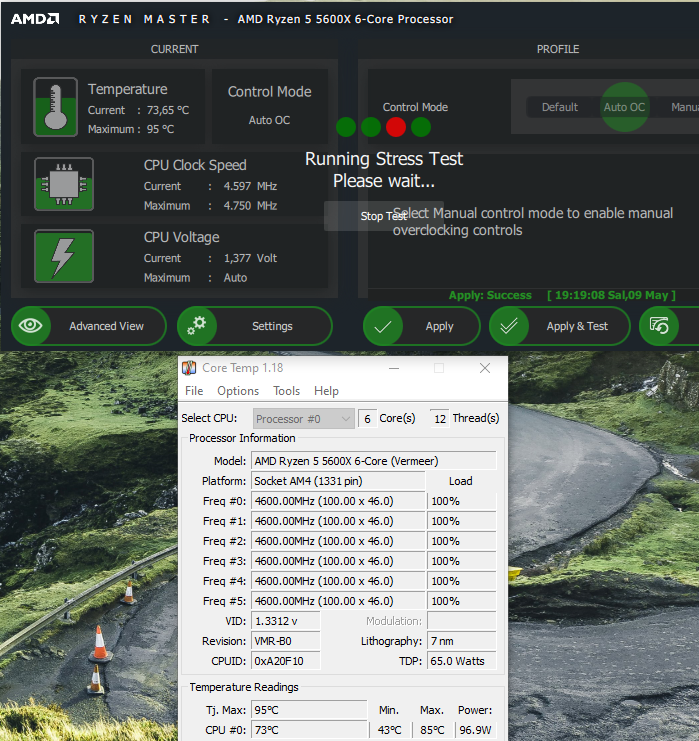Click the double-checkmark icon on Apply & Test

coord(509,326)
